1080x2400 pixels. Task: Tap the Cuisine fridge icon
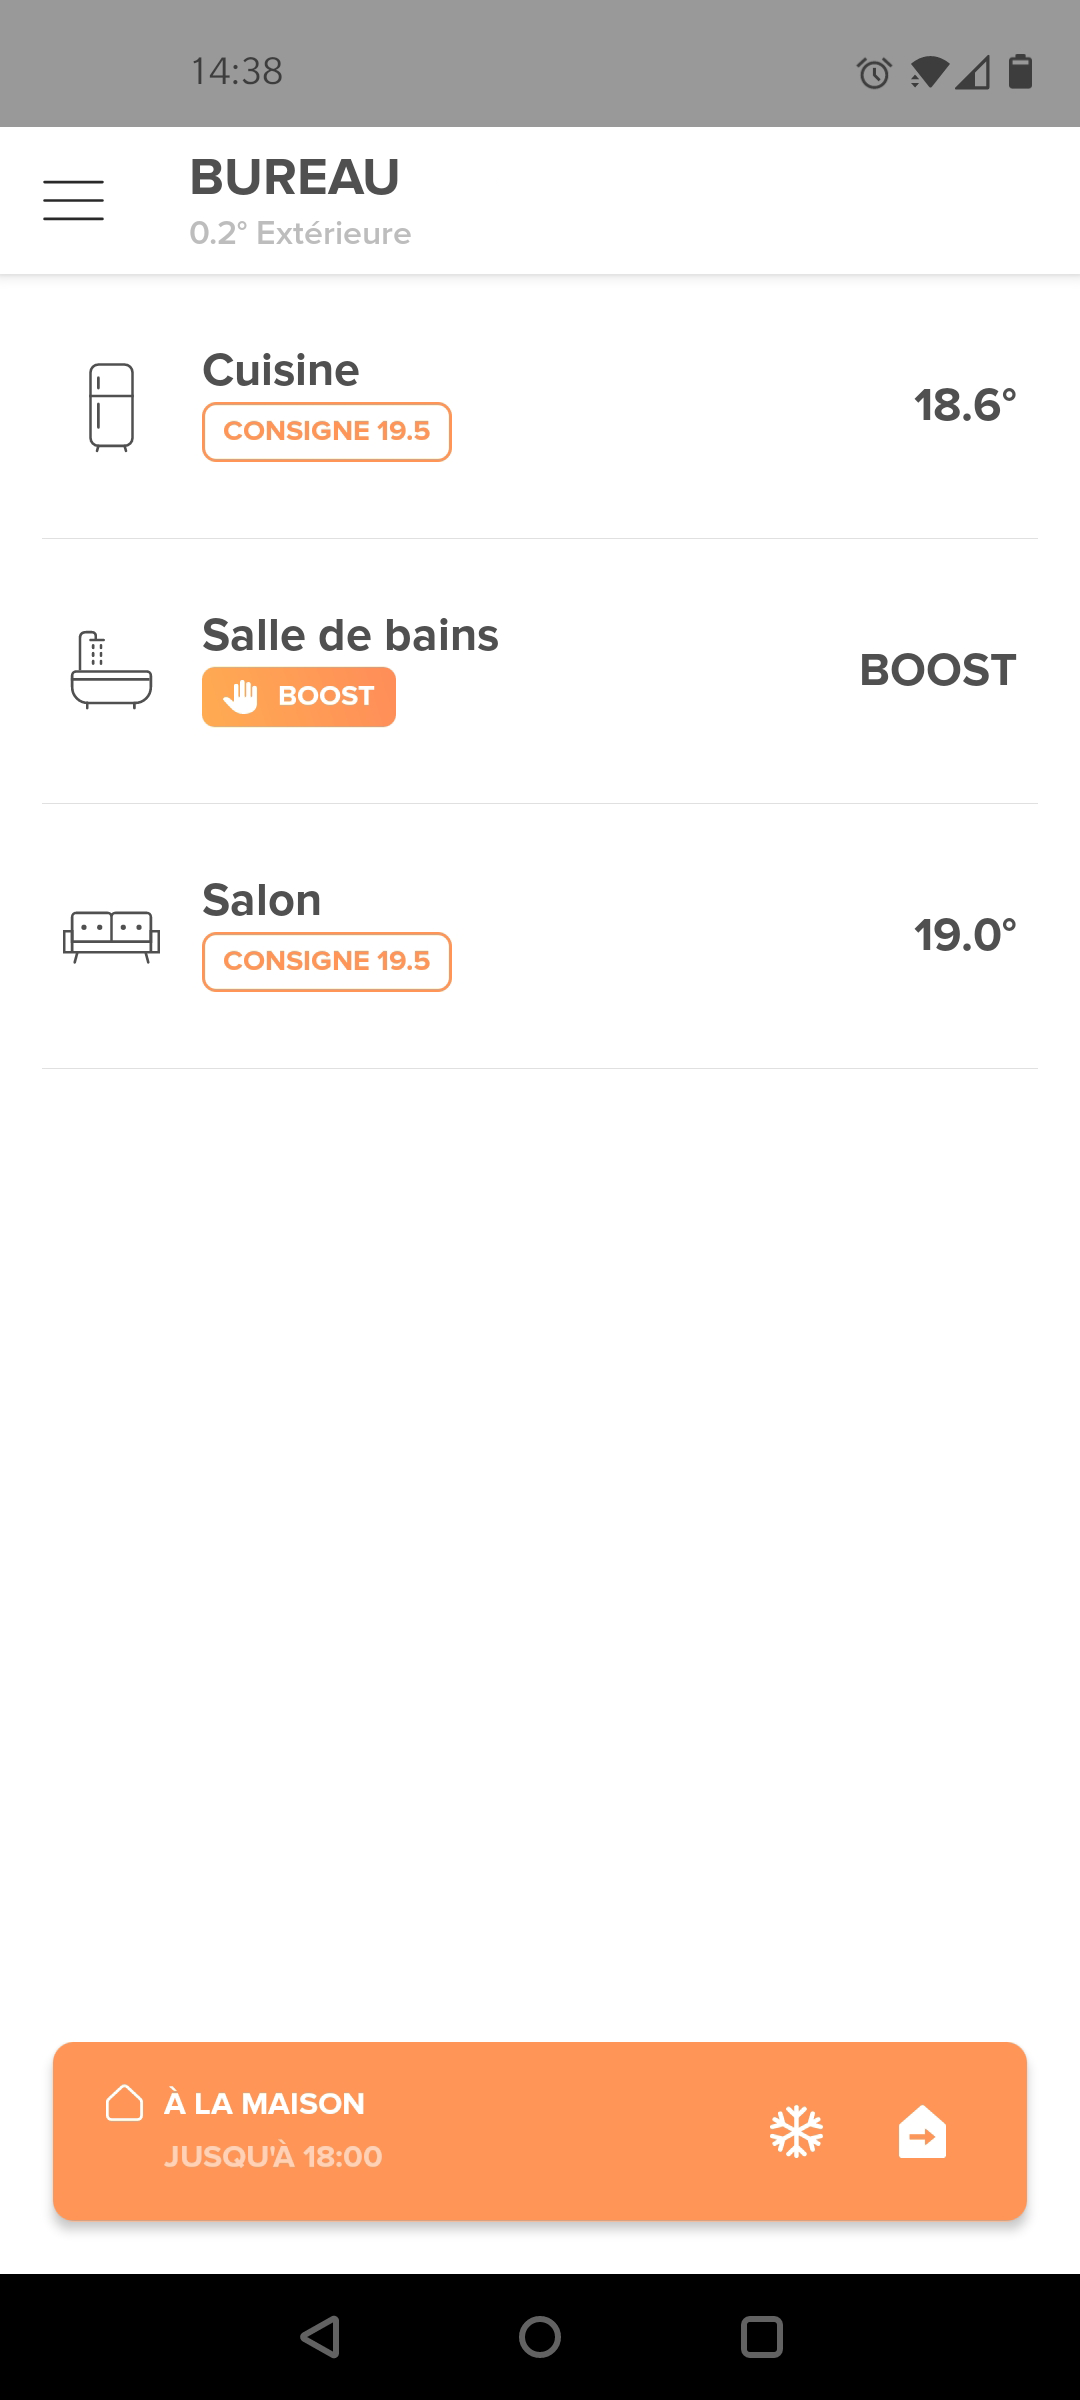[x=111, y=407]
